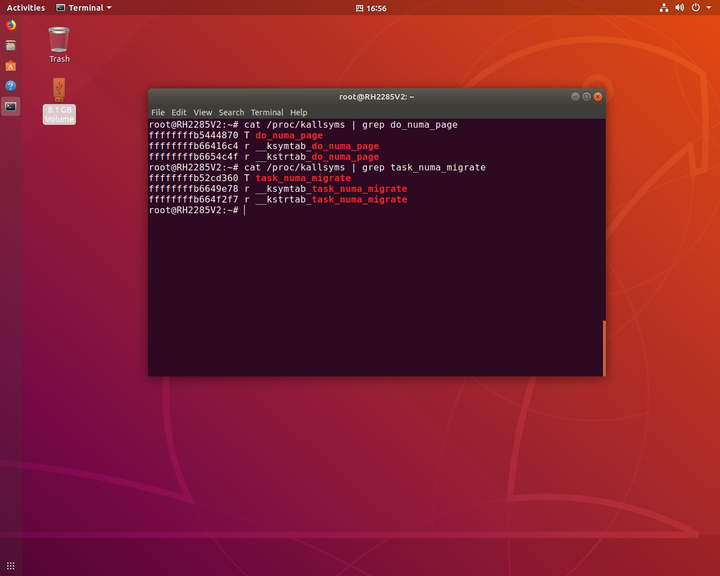Image resolution: width=720 pixels, height=576 pixels.
Task: Open the Search menu in Terminal
Action: (231, 113)
